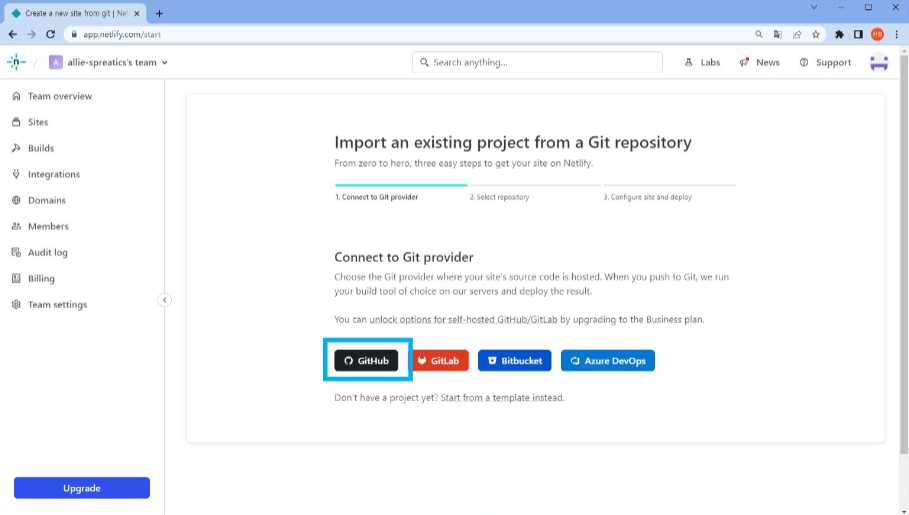The image size is (909, 515).
Task: Click the browser forward arrow
Action: coord(31,34)
